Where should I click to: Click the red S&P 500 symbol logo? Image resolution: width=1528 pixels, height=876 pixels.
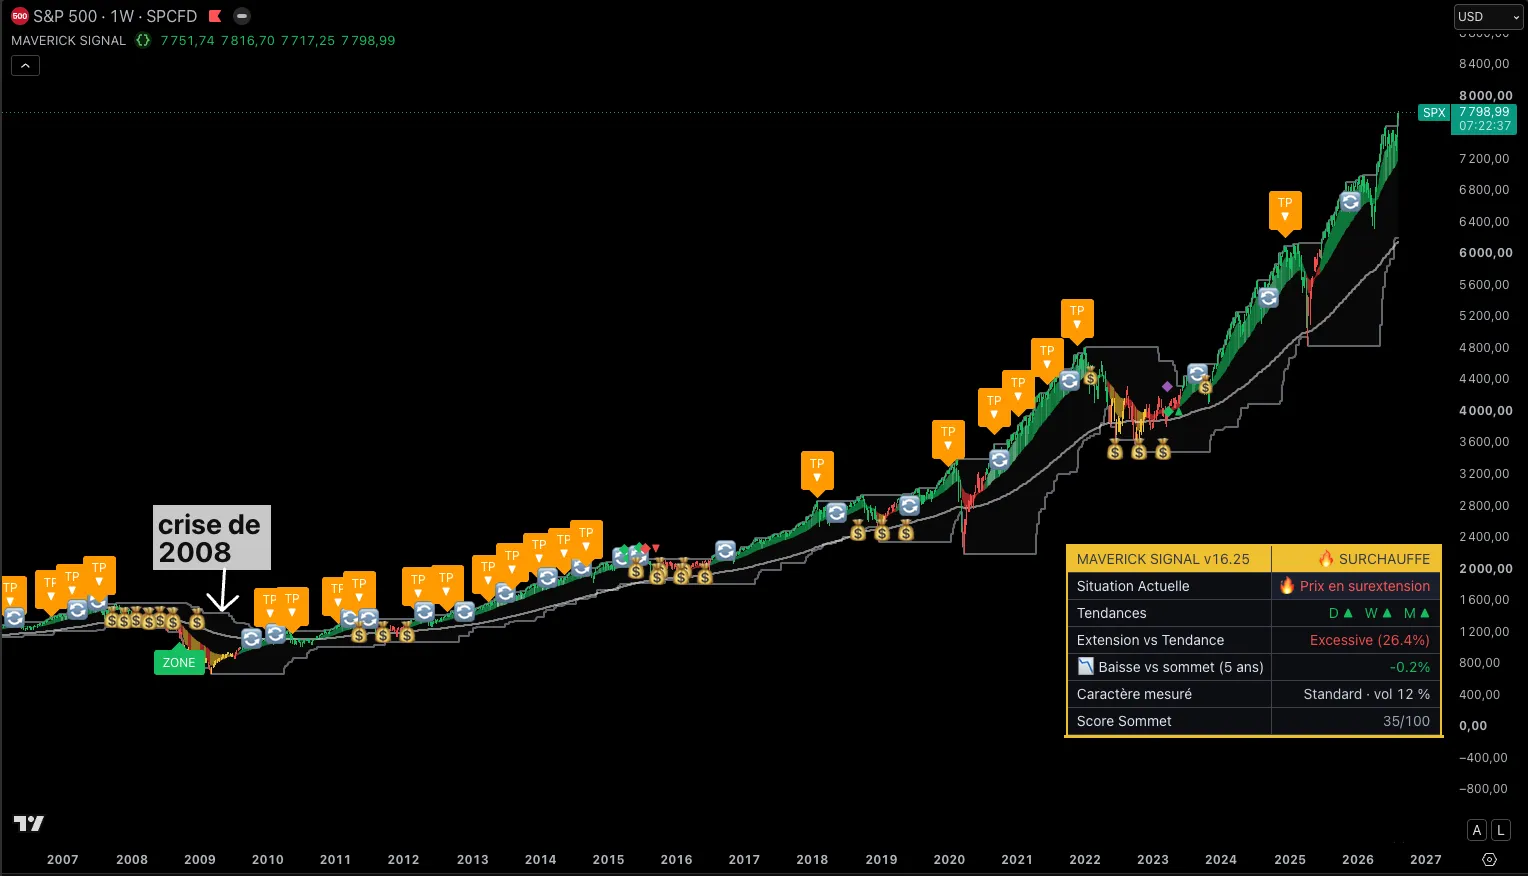click(20, 16)
